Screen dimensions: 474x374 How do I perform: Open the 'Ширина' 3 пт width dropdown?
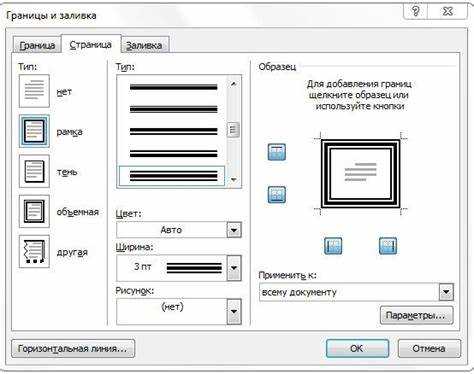(234, 268)
